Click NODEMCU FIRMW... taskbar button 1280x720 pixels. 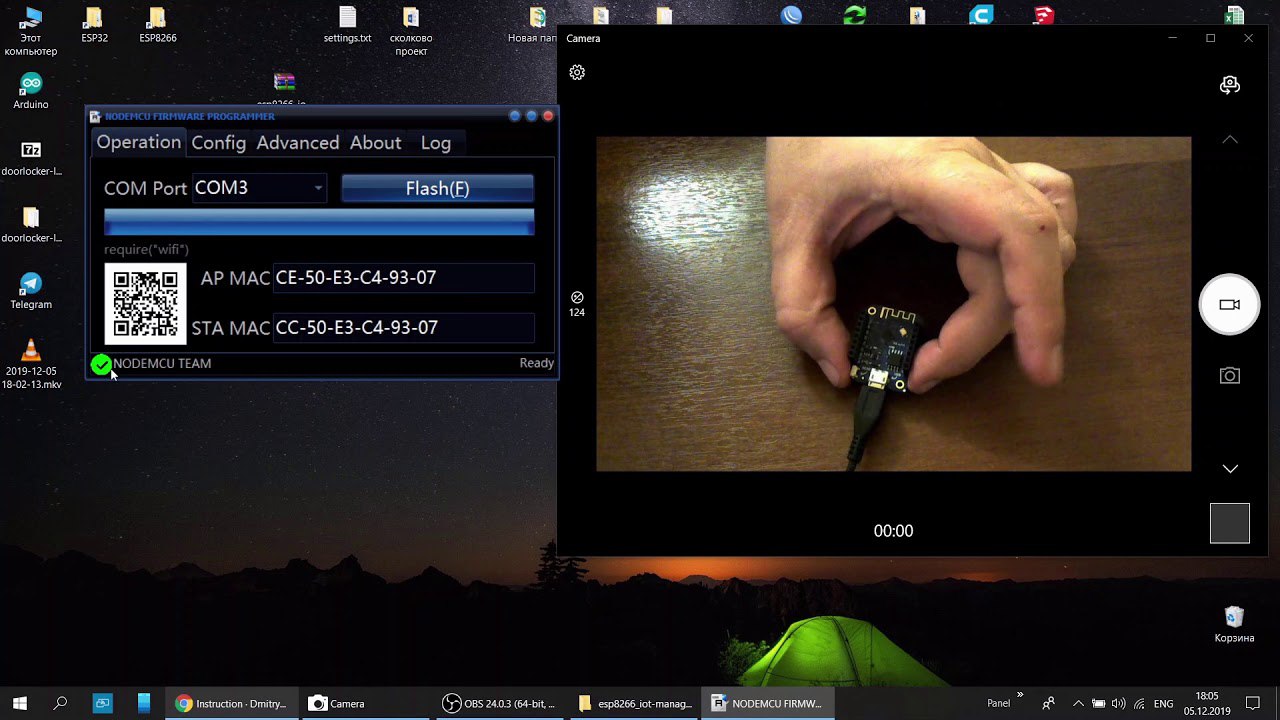coord(767,703)
